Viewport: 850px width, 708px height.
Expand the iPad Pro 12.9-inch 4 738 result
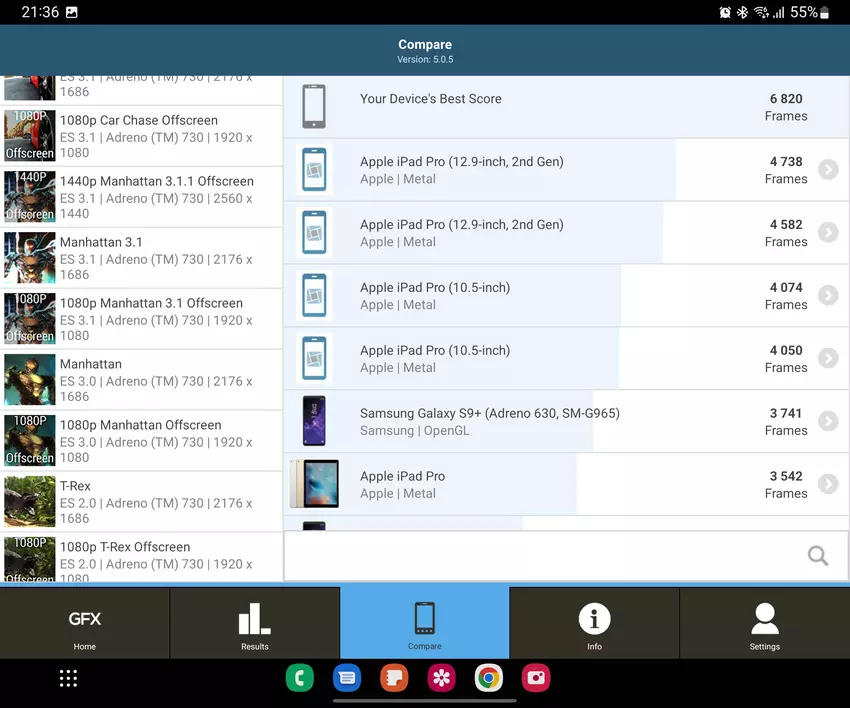(827, 170)
